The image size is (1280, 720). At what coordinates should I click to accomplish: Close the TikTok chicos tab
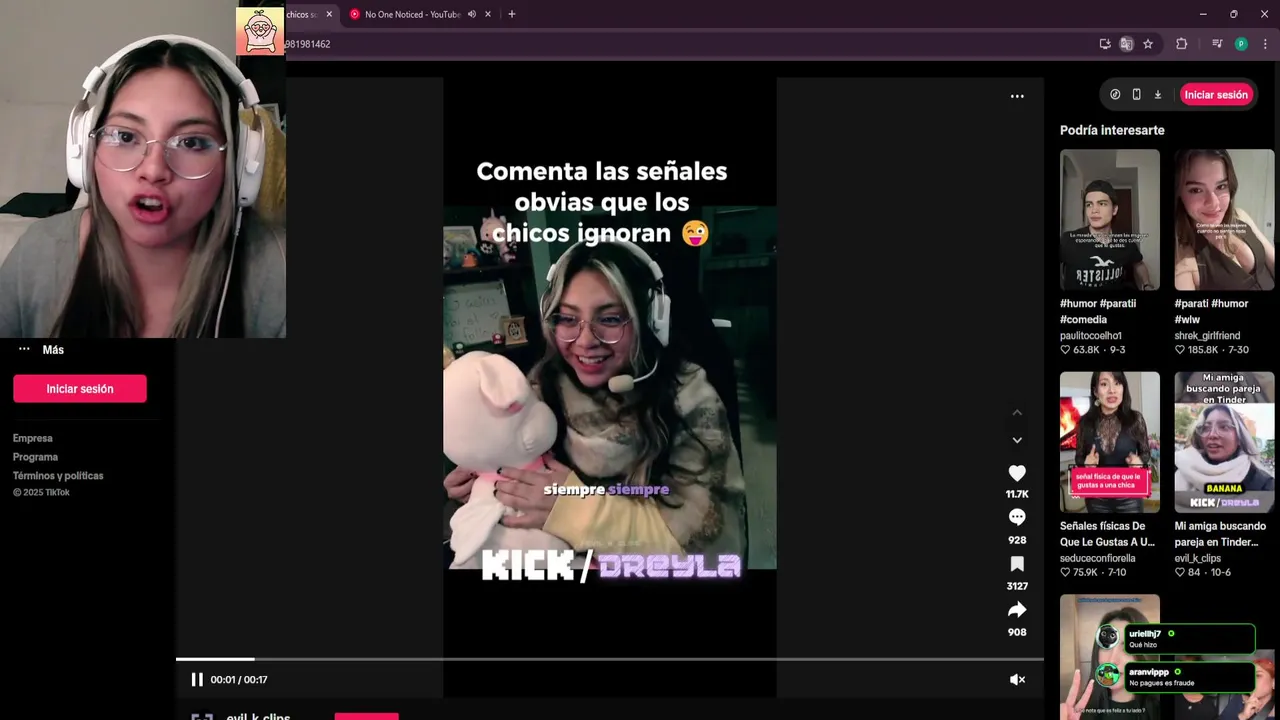(329, 14)
